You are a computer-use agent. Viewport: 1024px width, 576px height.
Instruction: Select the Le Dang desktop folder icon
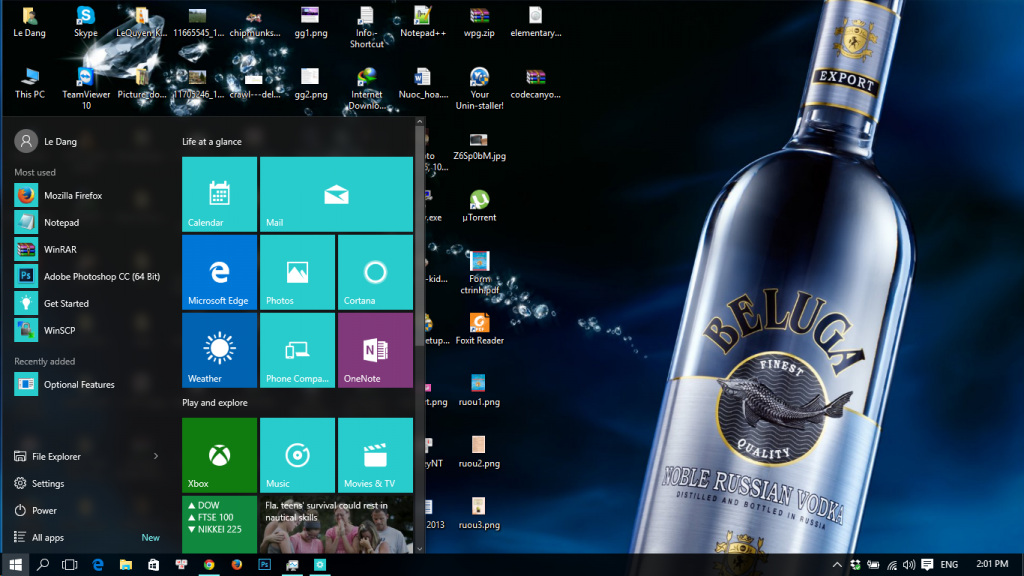29,22
